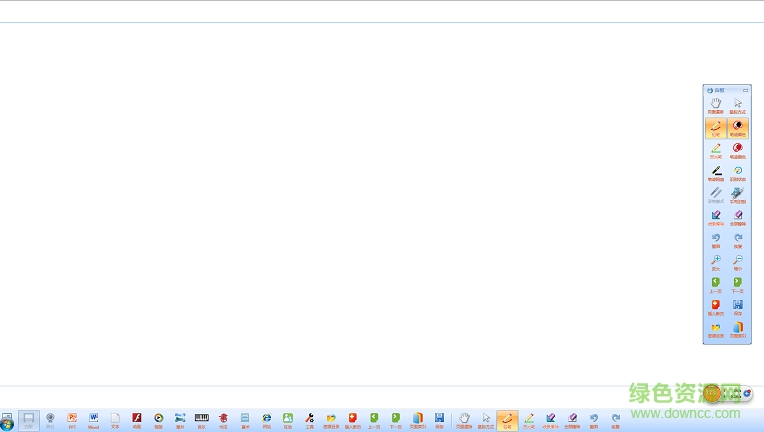Open the Word document tool in bottom toolbar
This screenshot has width=764, height=432.
94,420
